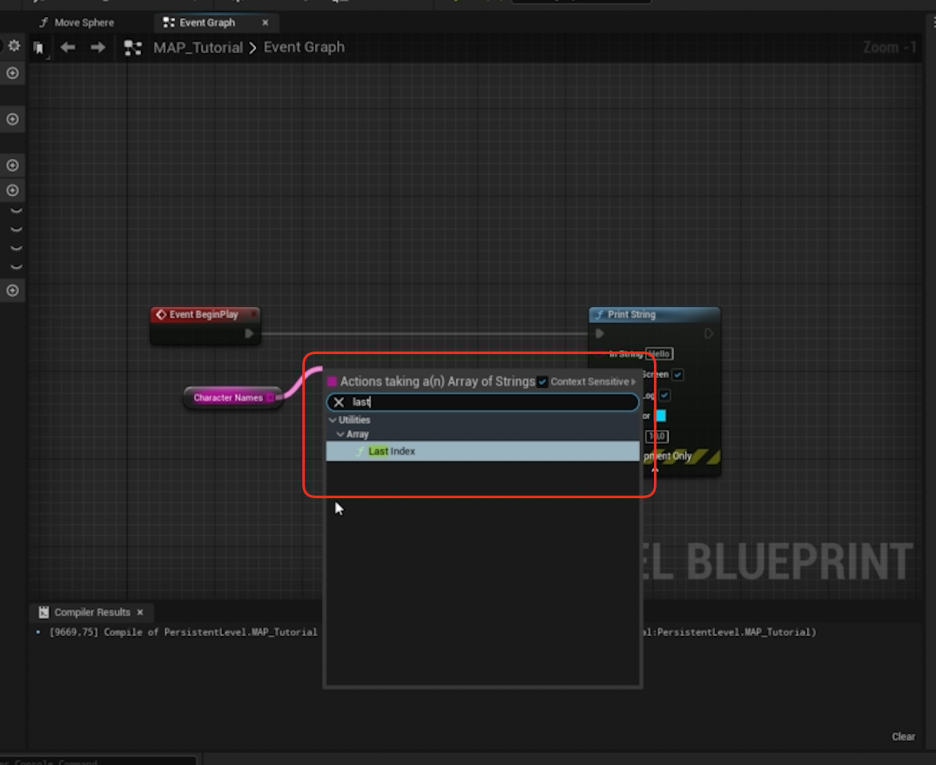Focus the action search box containing last

coord(482,402)
